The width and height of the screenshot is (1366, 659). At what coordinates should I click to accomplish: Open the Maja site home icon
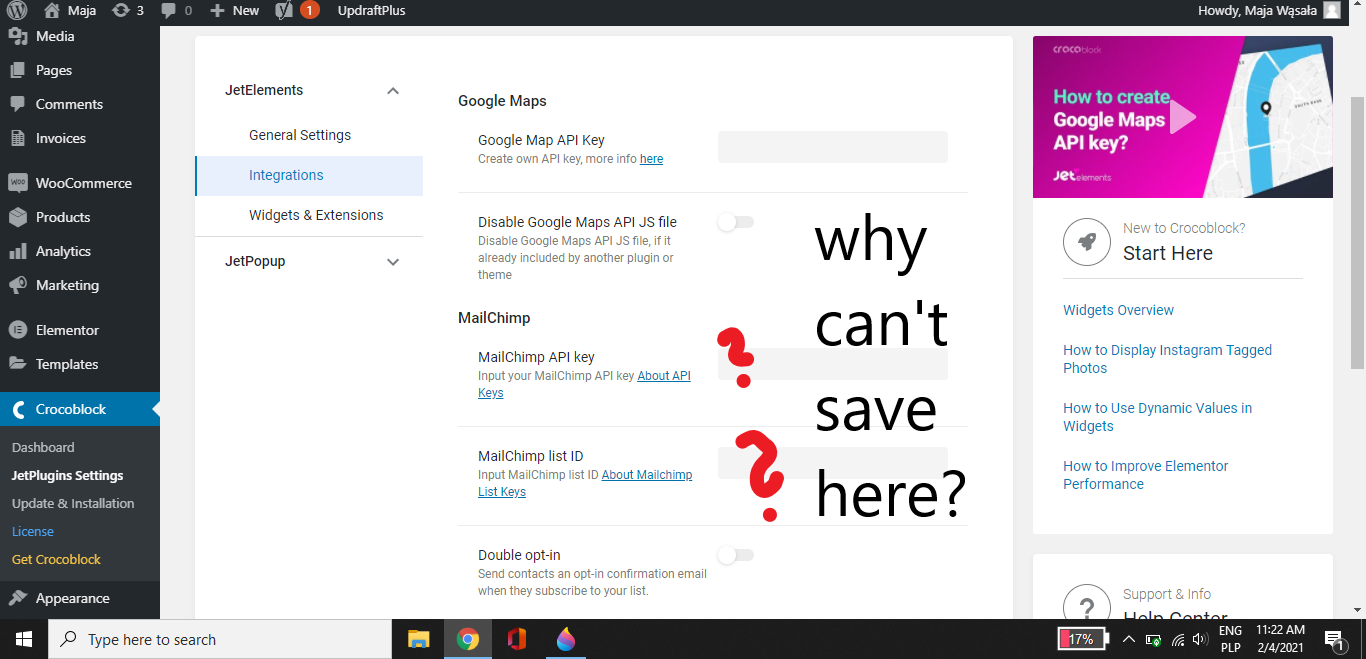tap(52, 10)
